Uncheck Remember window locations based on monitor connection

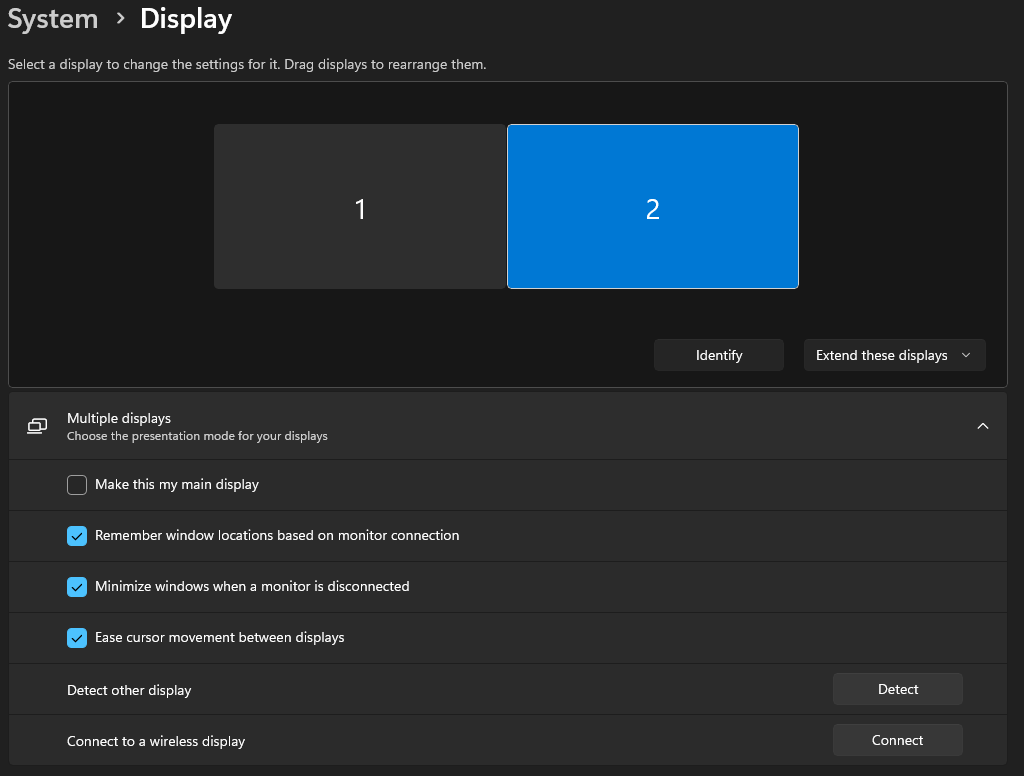[77, 536]
